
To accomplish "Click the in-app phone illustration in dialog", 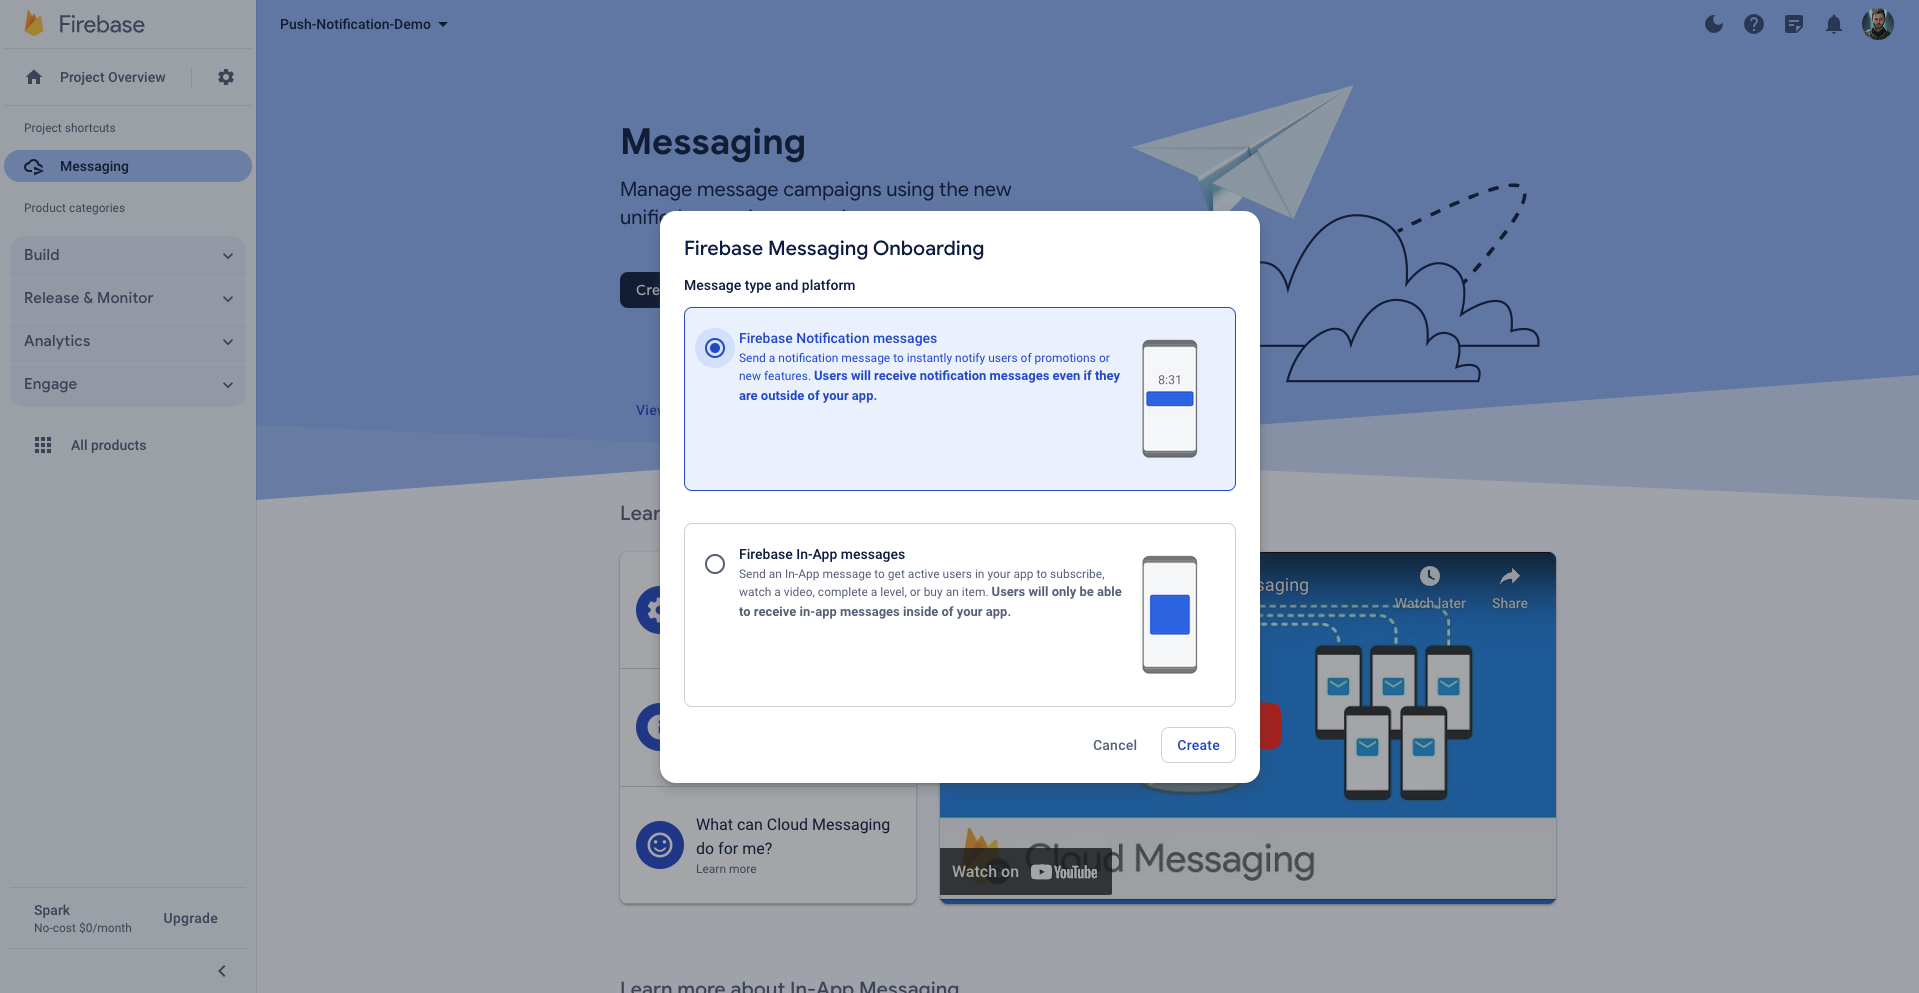I will coord(1170,615).
